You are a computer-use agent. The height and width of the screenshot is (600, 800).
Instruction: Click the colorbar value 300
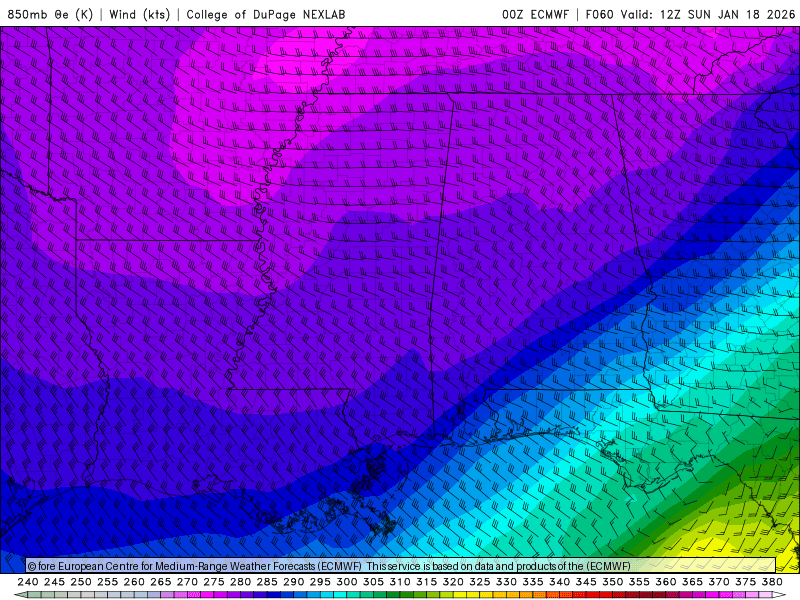[346, 582]
